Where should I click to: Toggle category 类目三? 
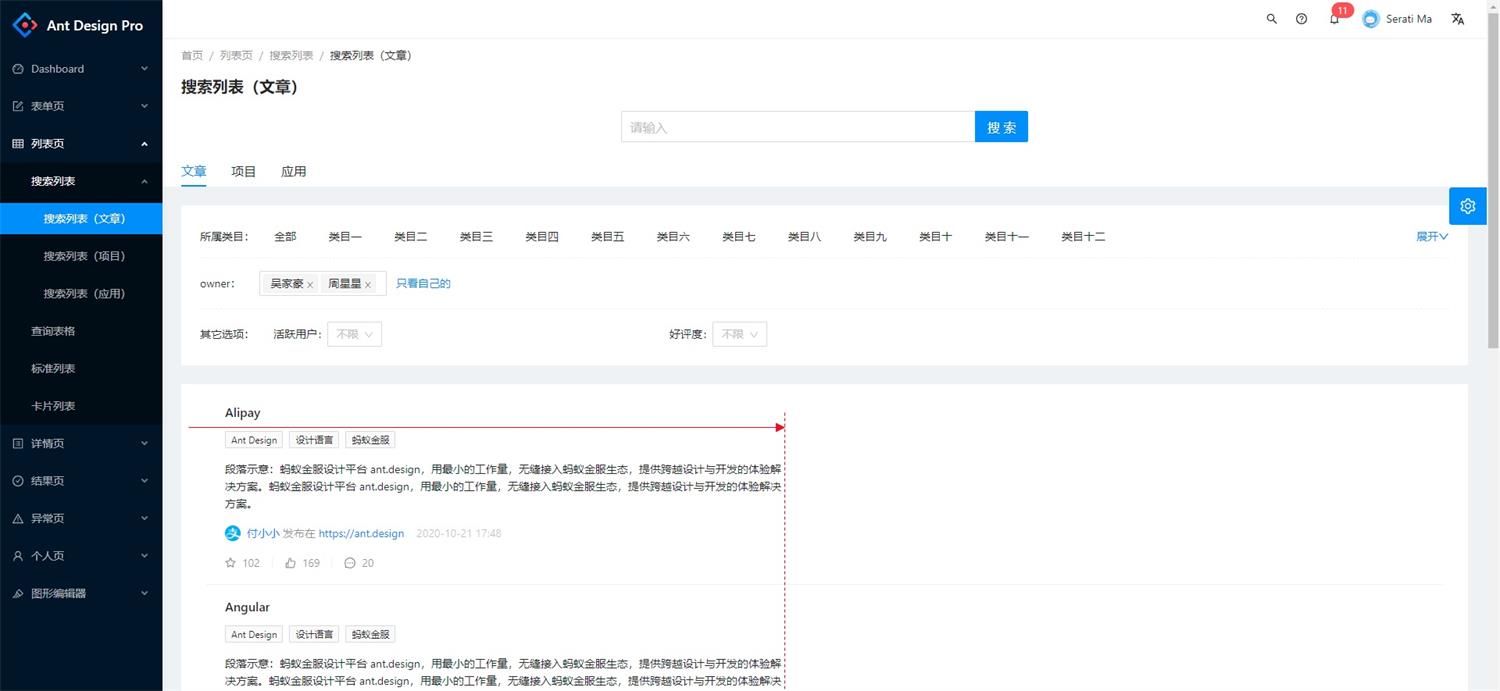click(x=476, y=237)
